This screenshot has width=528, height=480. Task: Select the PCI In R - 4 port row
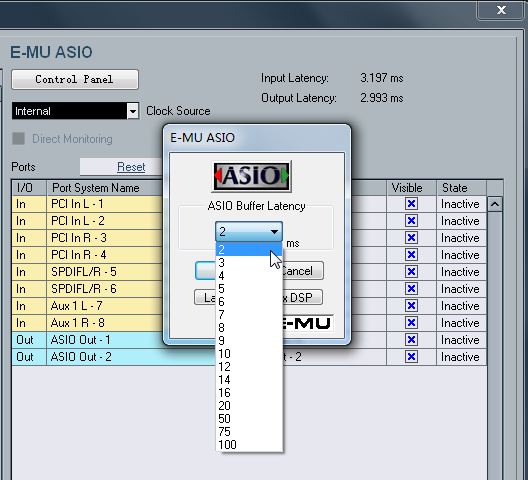click(249, 255)
